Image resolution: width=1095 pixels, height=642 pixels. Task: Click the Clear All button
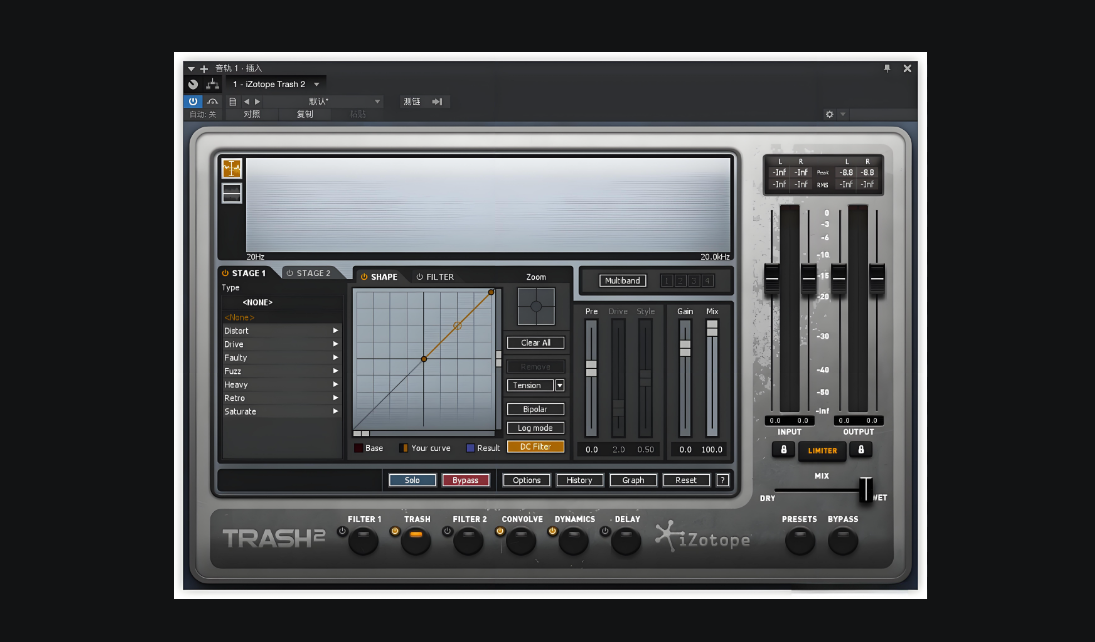click(536, 343)
